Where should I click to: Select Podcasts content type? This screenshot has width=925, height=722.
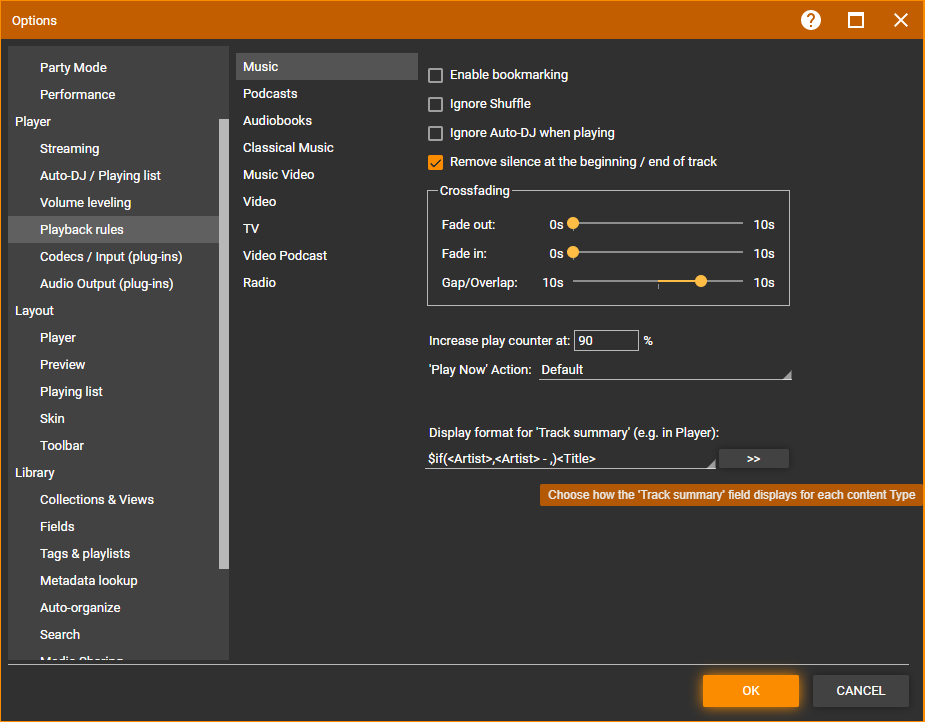(x=270, y=94)
